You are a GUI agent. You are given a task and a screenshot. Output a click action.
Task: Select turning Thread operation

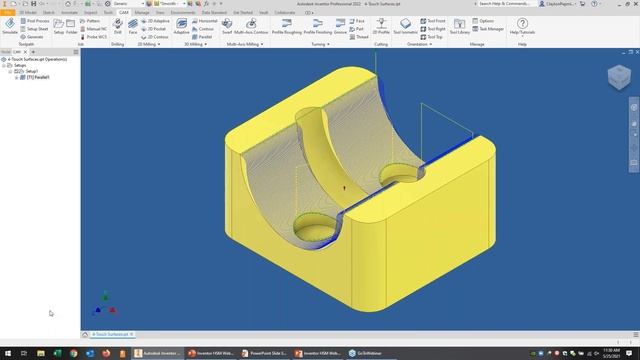point(359,37)
